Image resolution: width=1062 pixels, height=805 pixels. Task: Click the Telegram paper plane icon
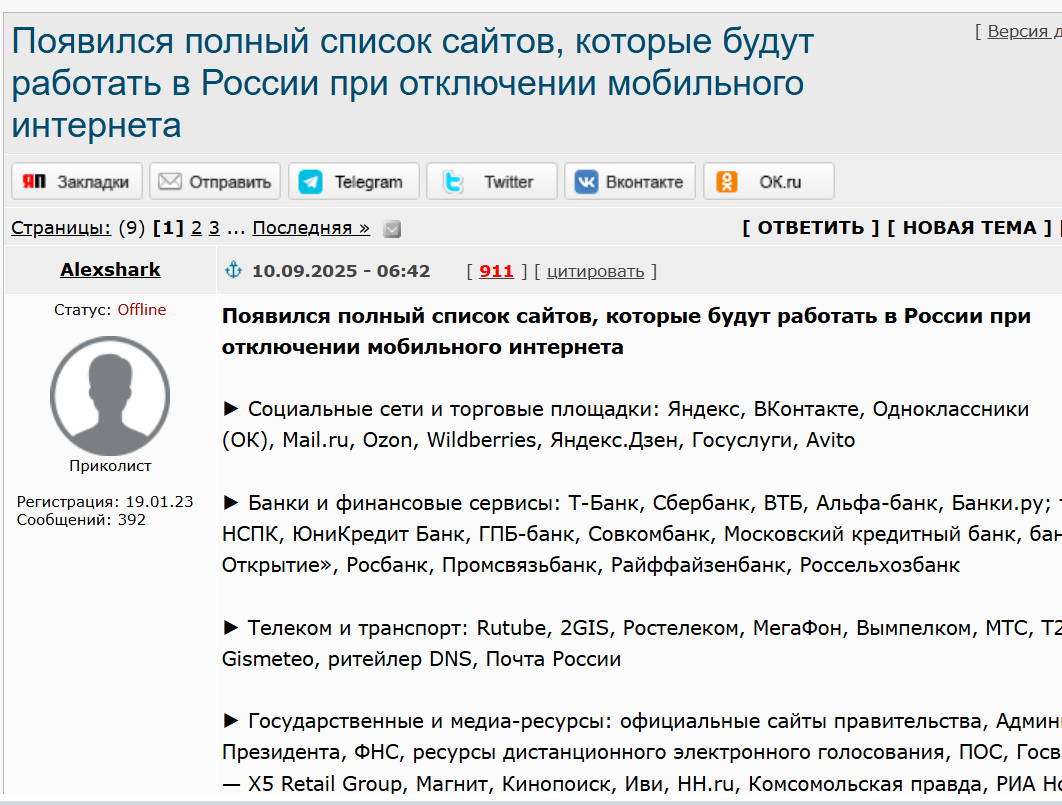pyautogui.click(x=310, y=181)
